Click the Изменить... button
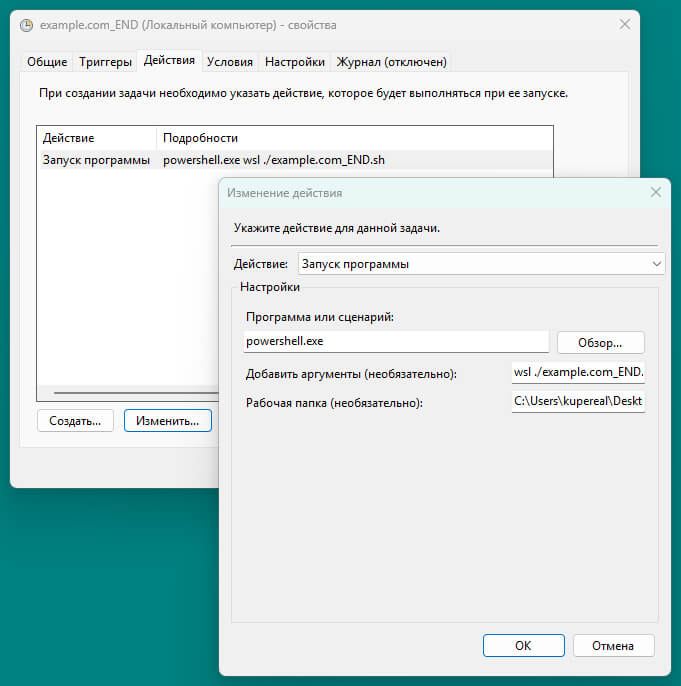Screen dimensions: 681x686 click(167, 421)
